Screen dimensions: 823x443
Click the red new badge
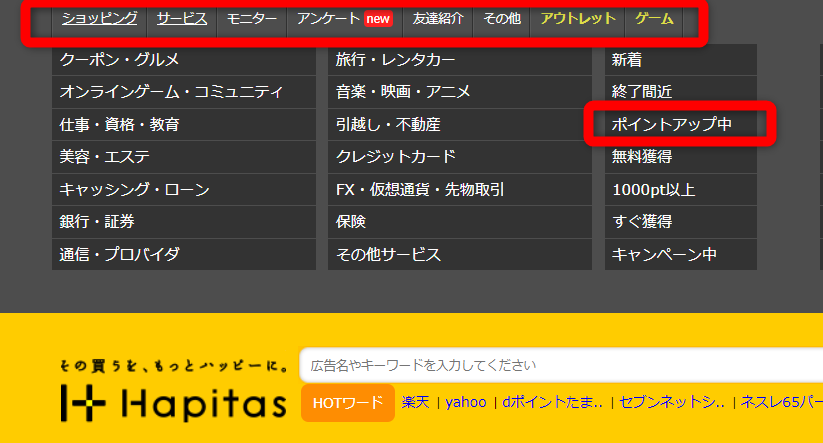378,19
